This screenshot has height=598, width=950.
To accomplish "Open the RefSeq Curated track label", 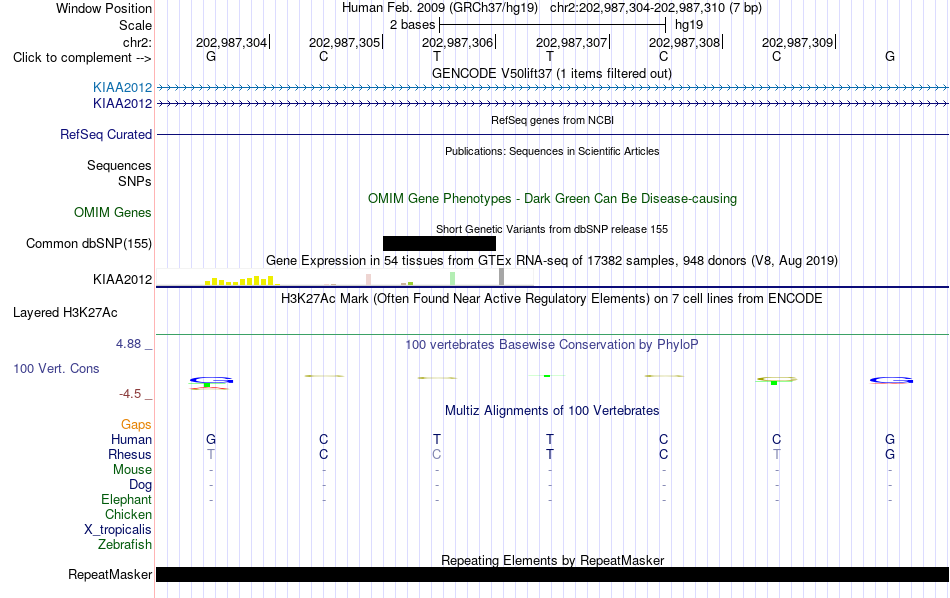I will click(106, 135).
